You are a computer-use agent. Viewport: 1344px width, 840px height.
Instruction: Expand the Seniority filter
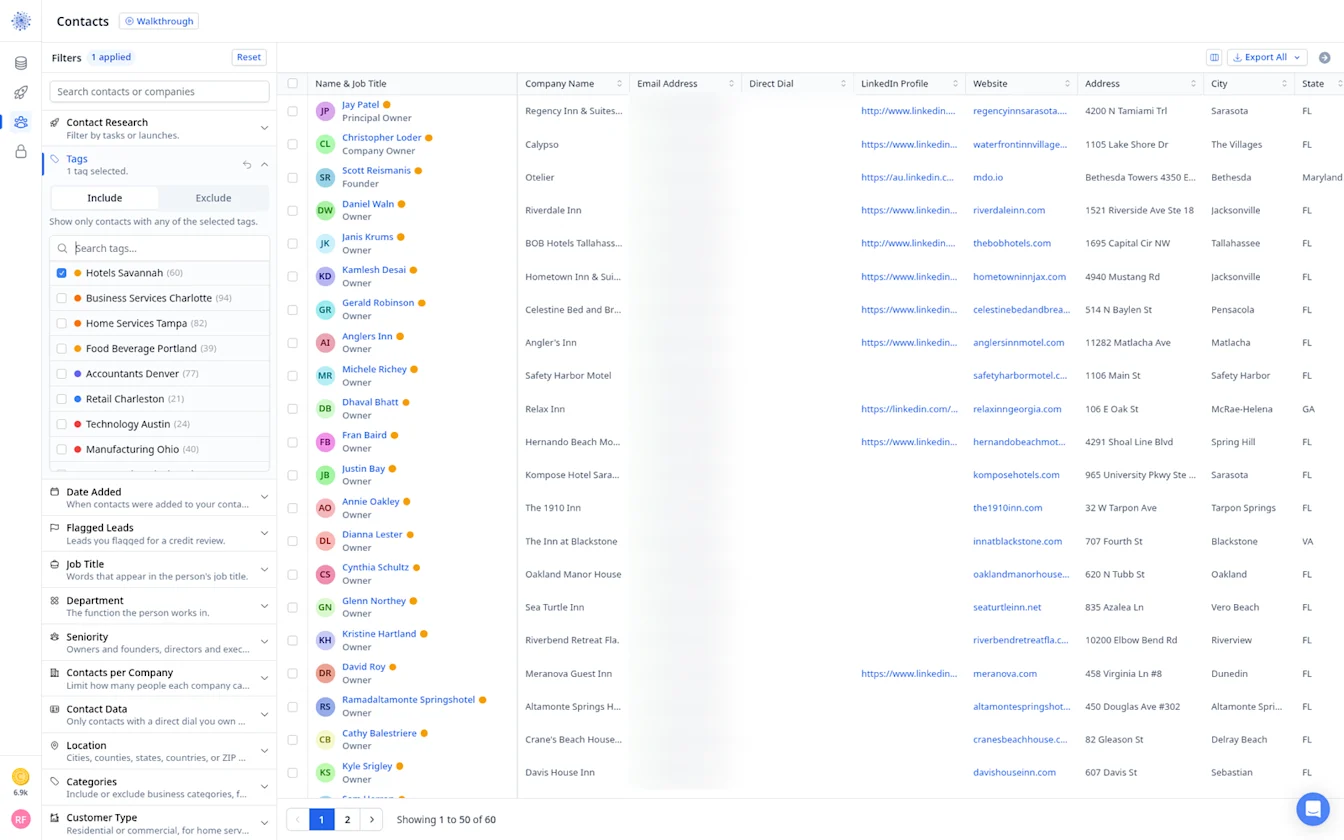click(x=159, y=642)
